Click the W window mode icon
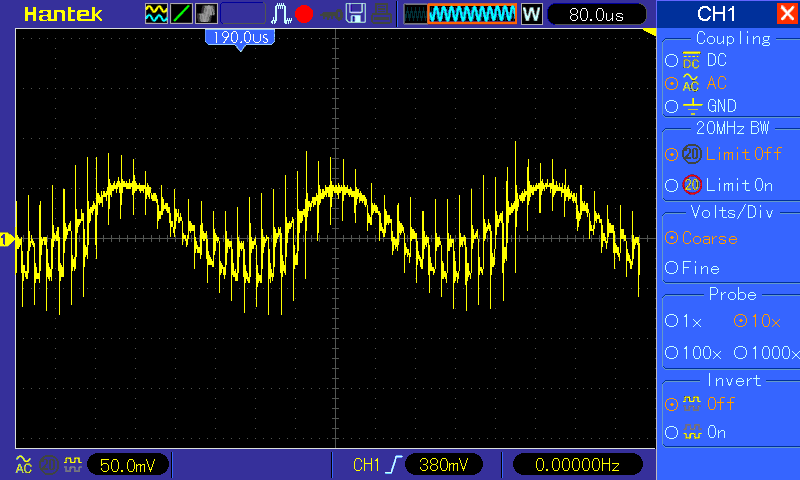 [x=531, y=14]
